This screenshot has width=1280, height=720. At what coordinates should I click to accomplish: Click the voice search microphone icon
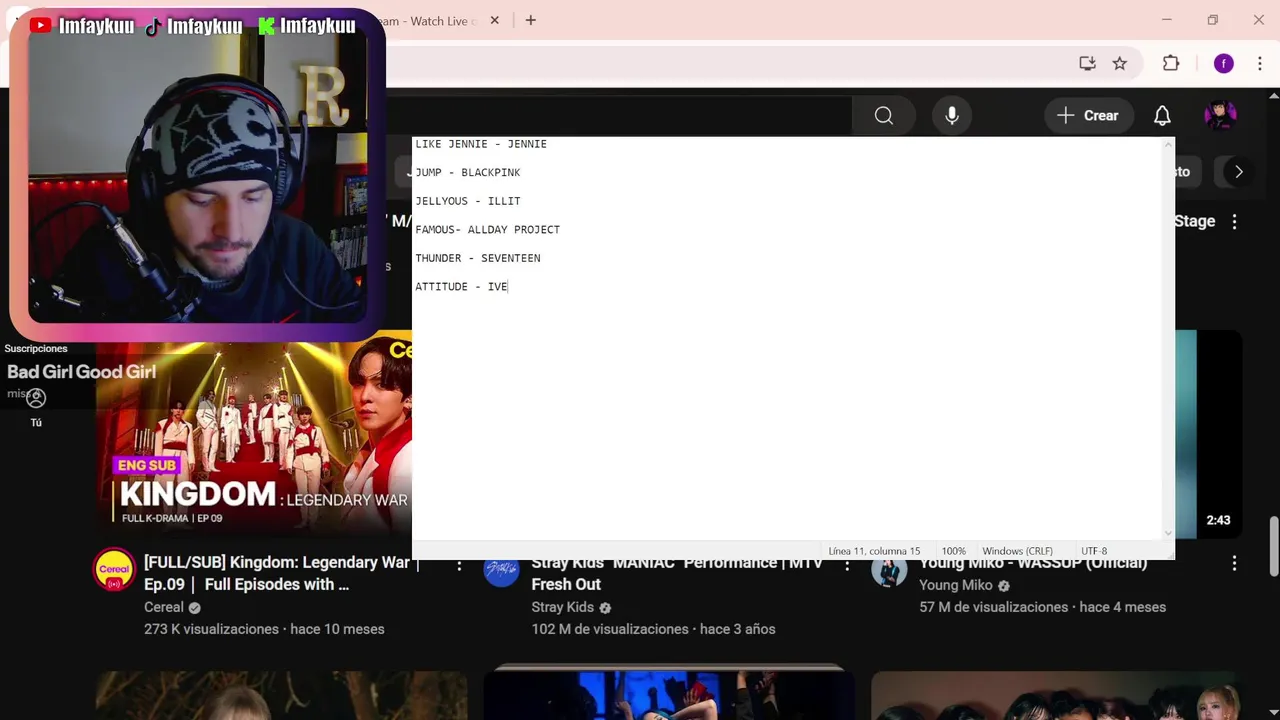click(x=952, y=116)
